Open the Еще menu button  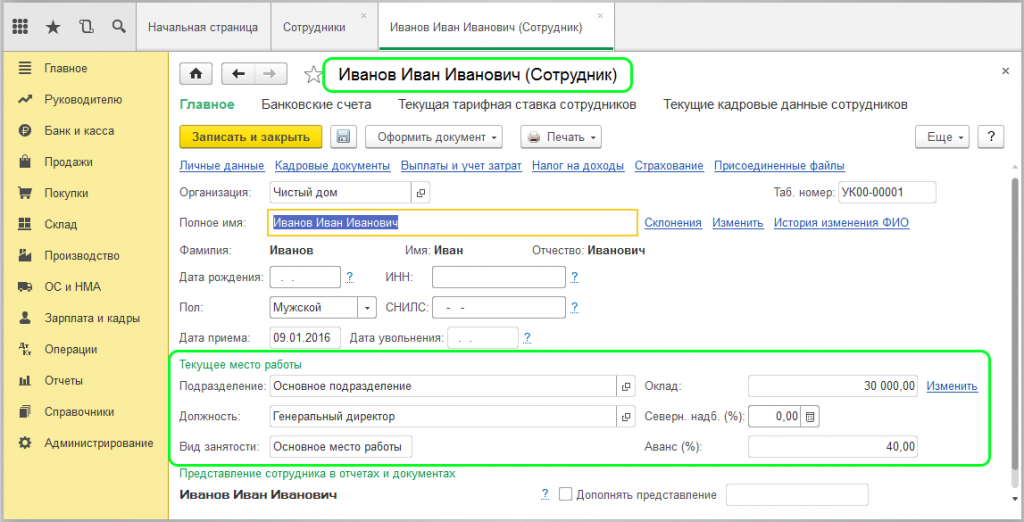942,137
